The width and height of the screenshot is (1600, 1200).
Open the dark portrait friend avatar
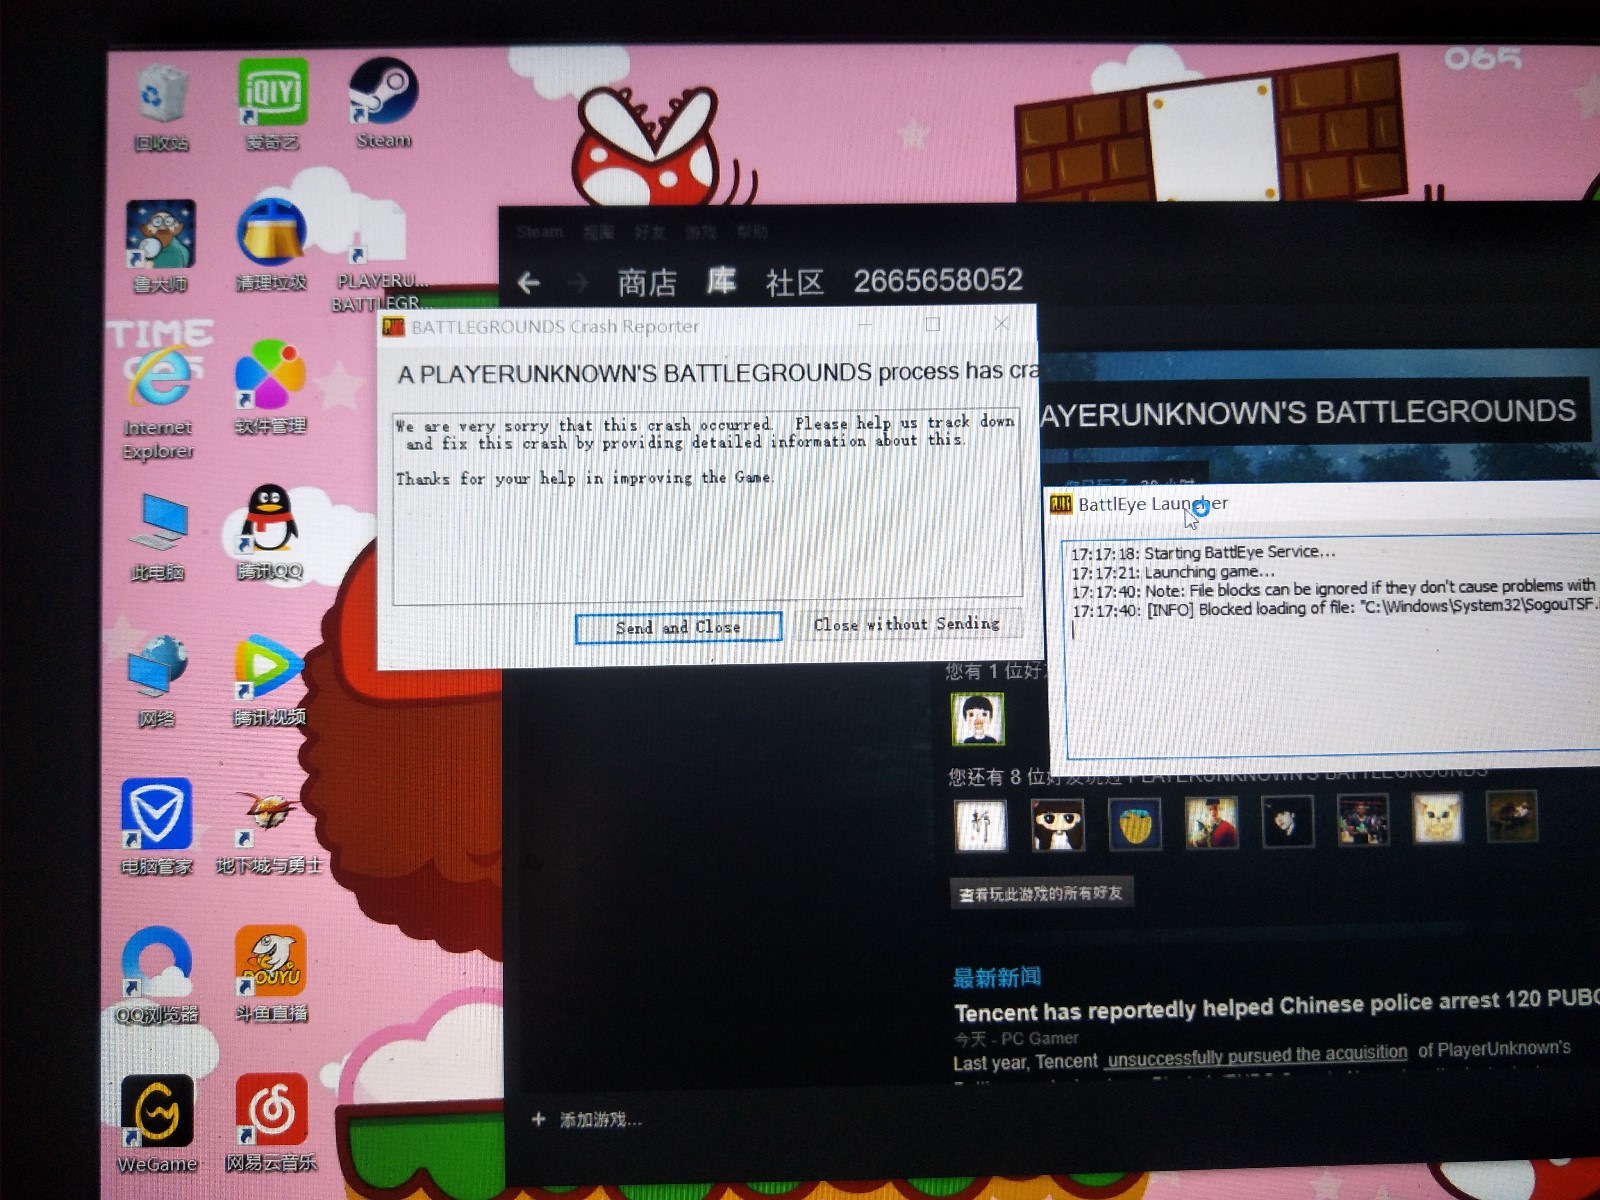(x=1287, y=822)
